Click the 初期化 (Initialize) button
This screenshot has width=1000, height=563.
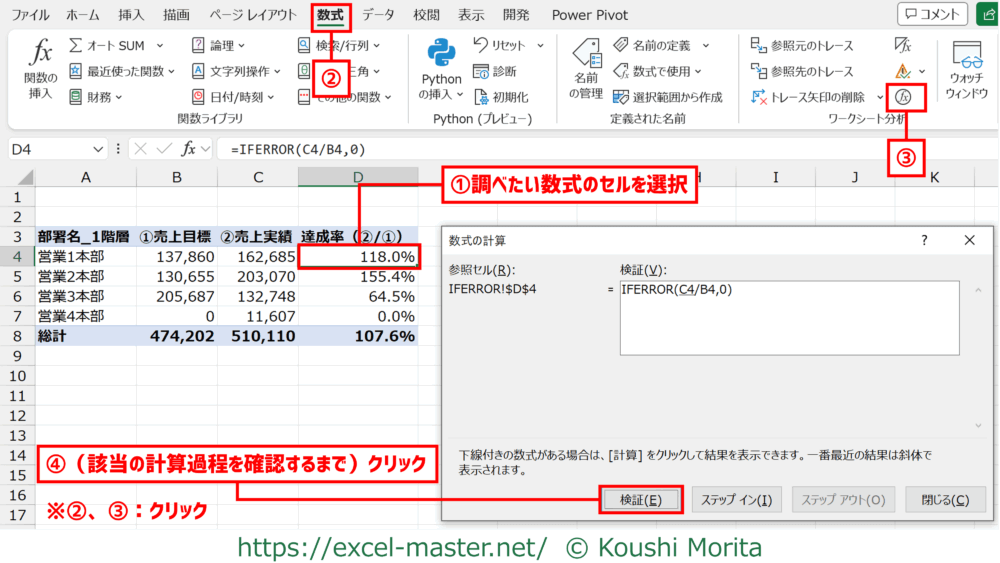tap(500, 97)
